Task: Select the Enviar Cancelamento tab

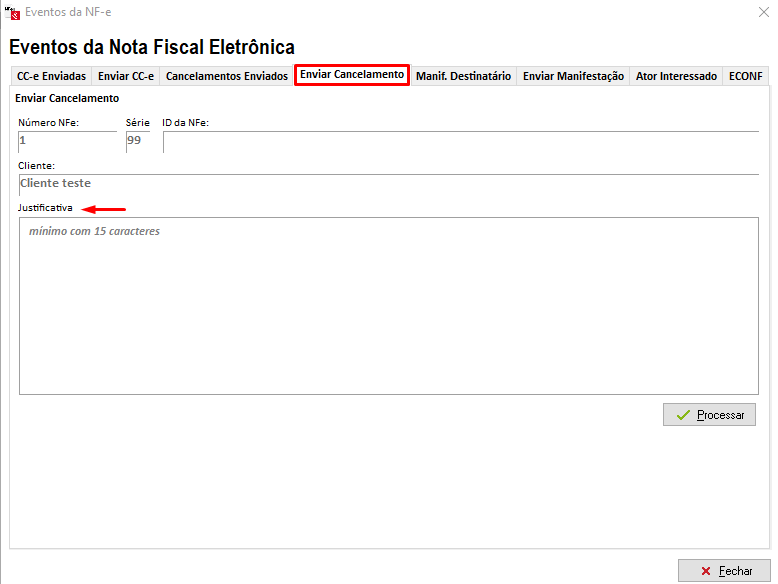Action: (352, 75)
